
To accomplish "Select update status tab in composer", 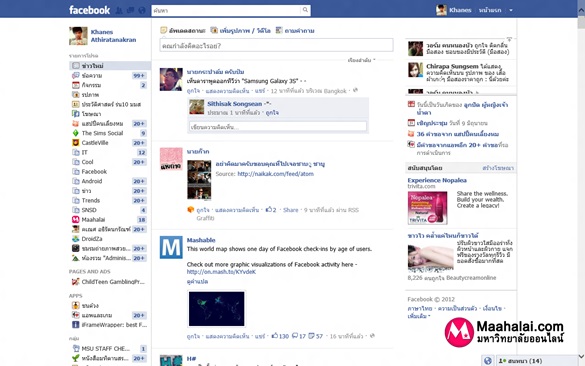I will (x=183, y=31).
